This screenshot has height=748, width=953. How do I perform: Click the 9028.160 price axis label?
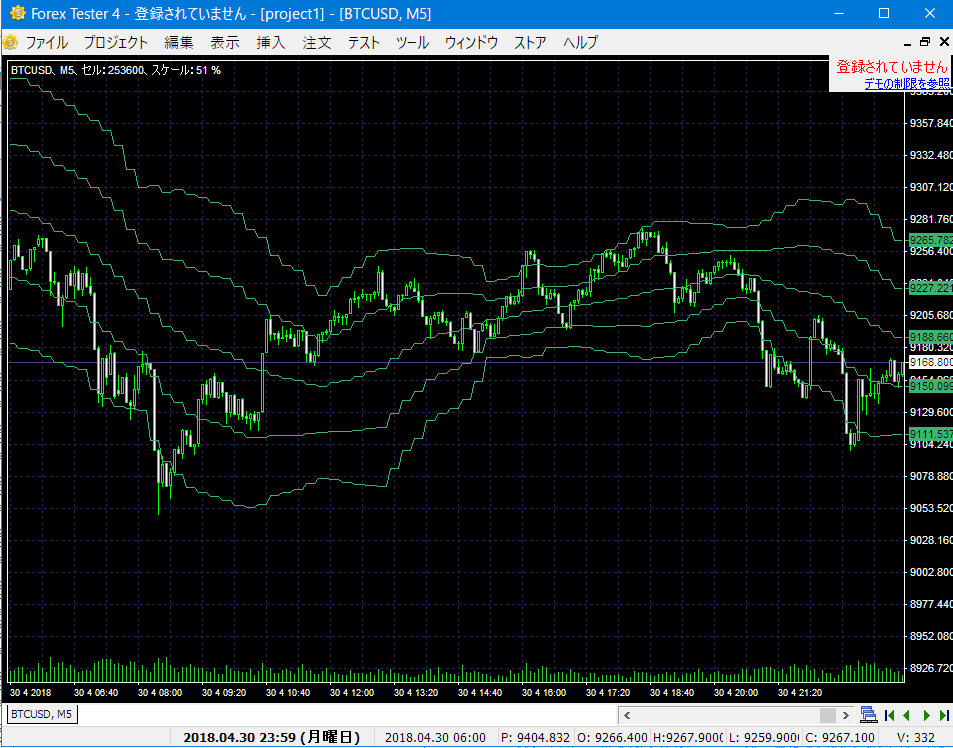[931, 540]
